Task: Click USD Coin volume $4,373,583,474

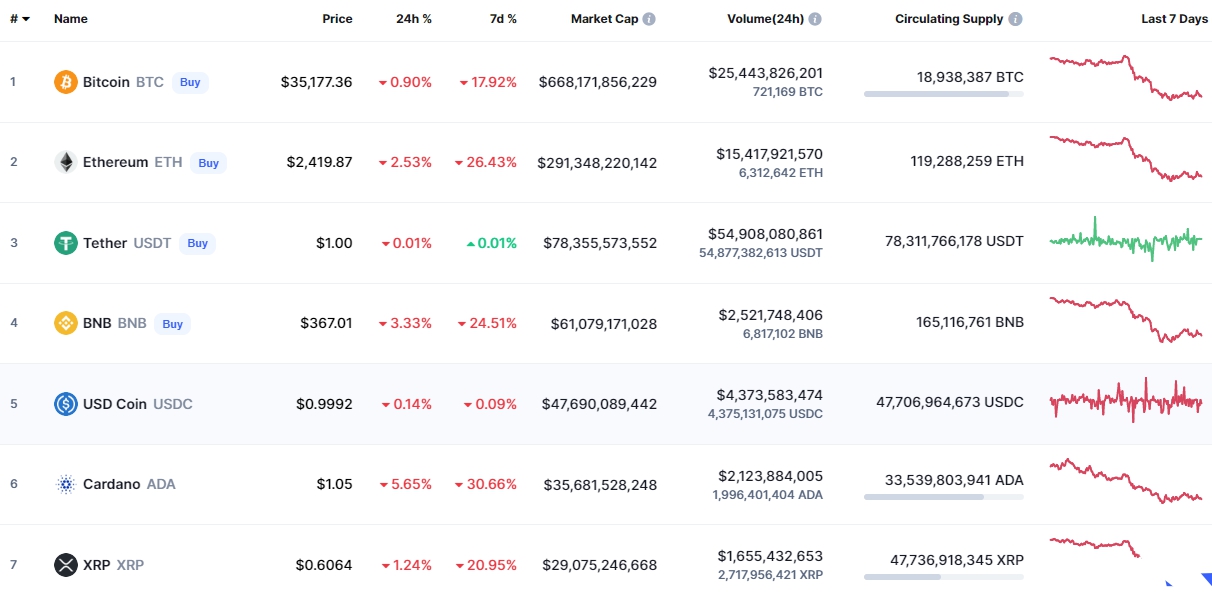Action: (x=770, y=395)
